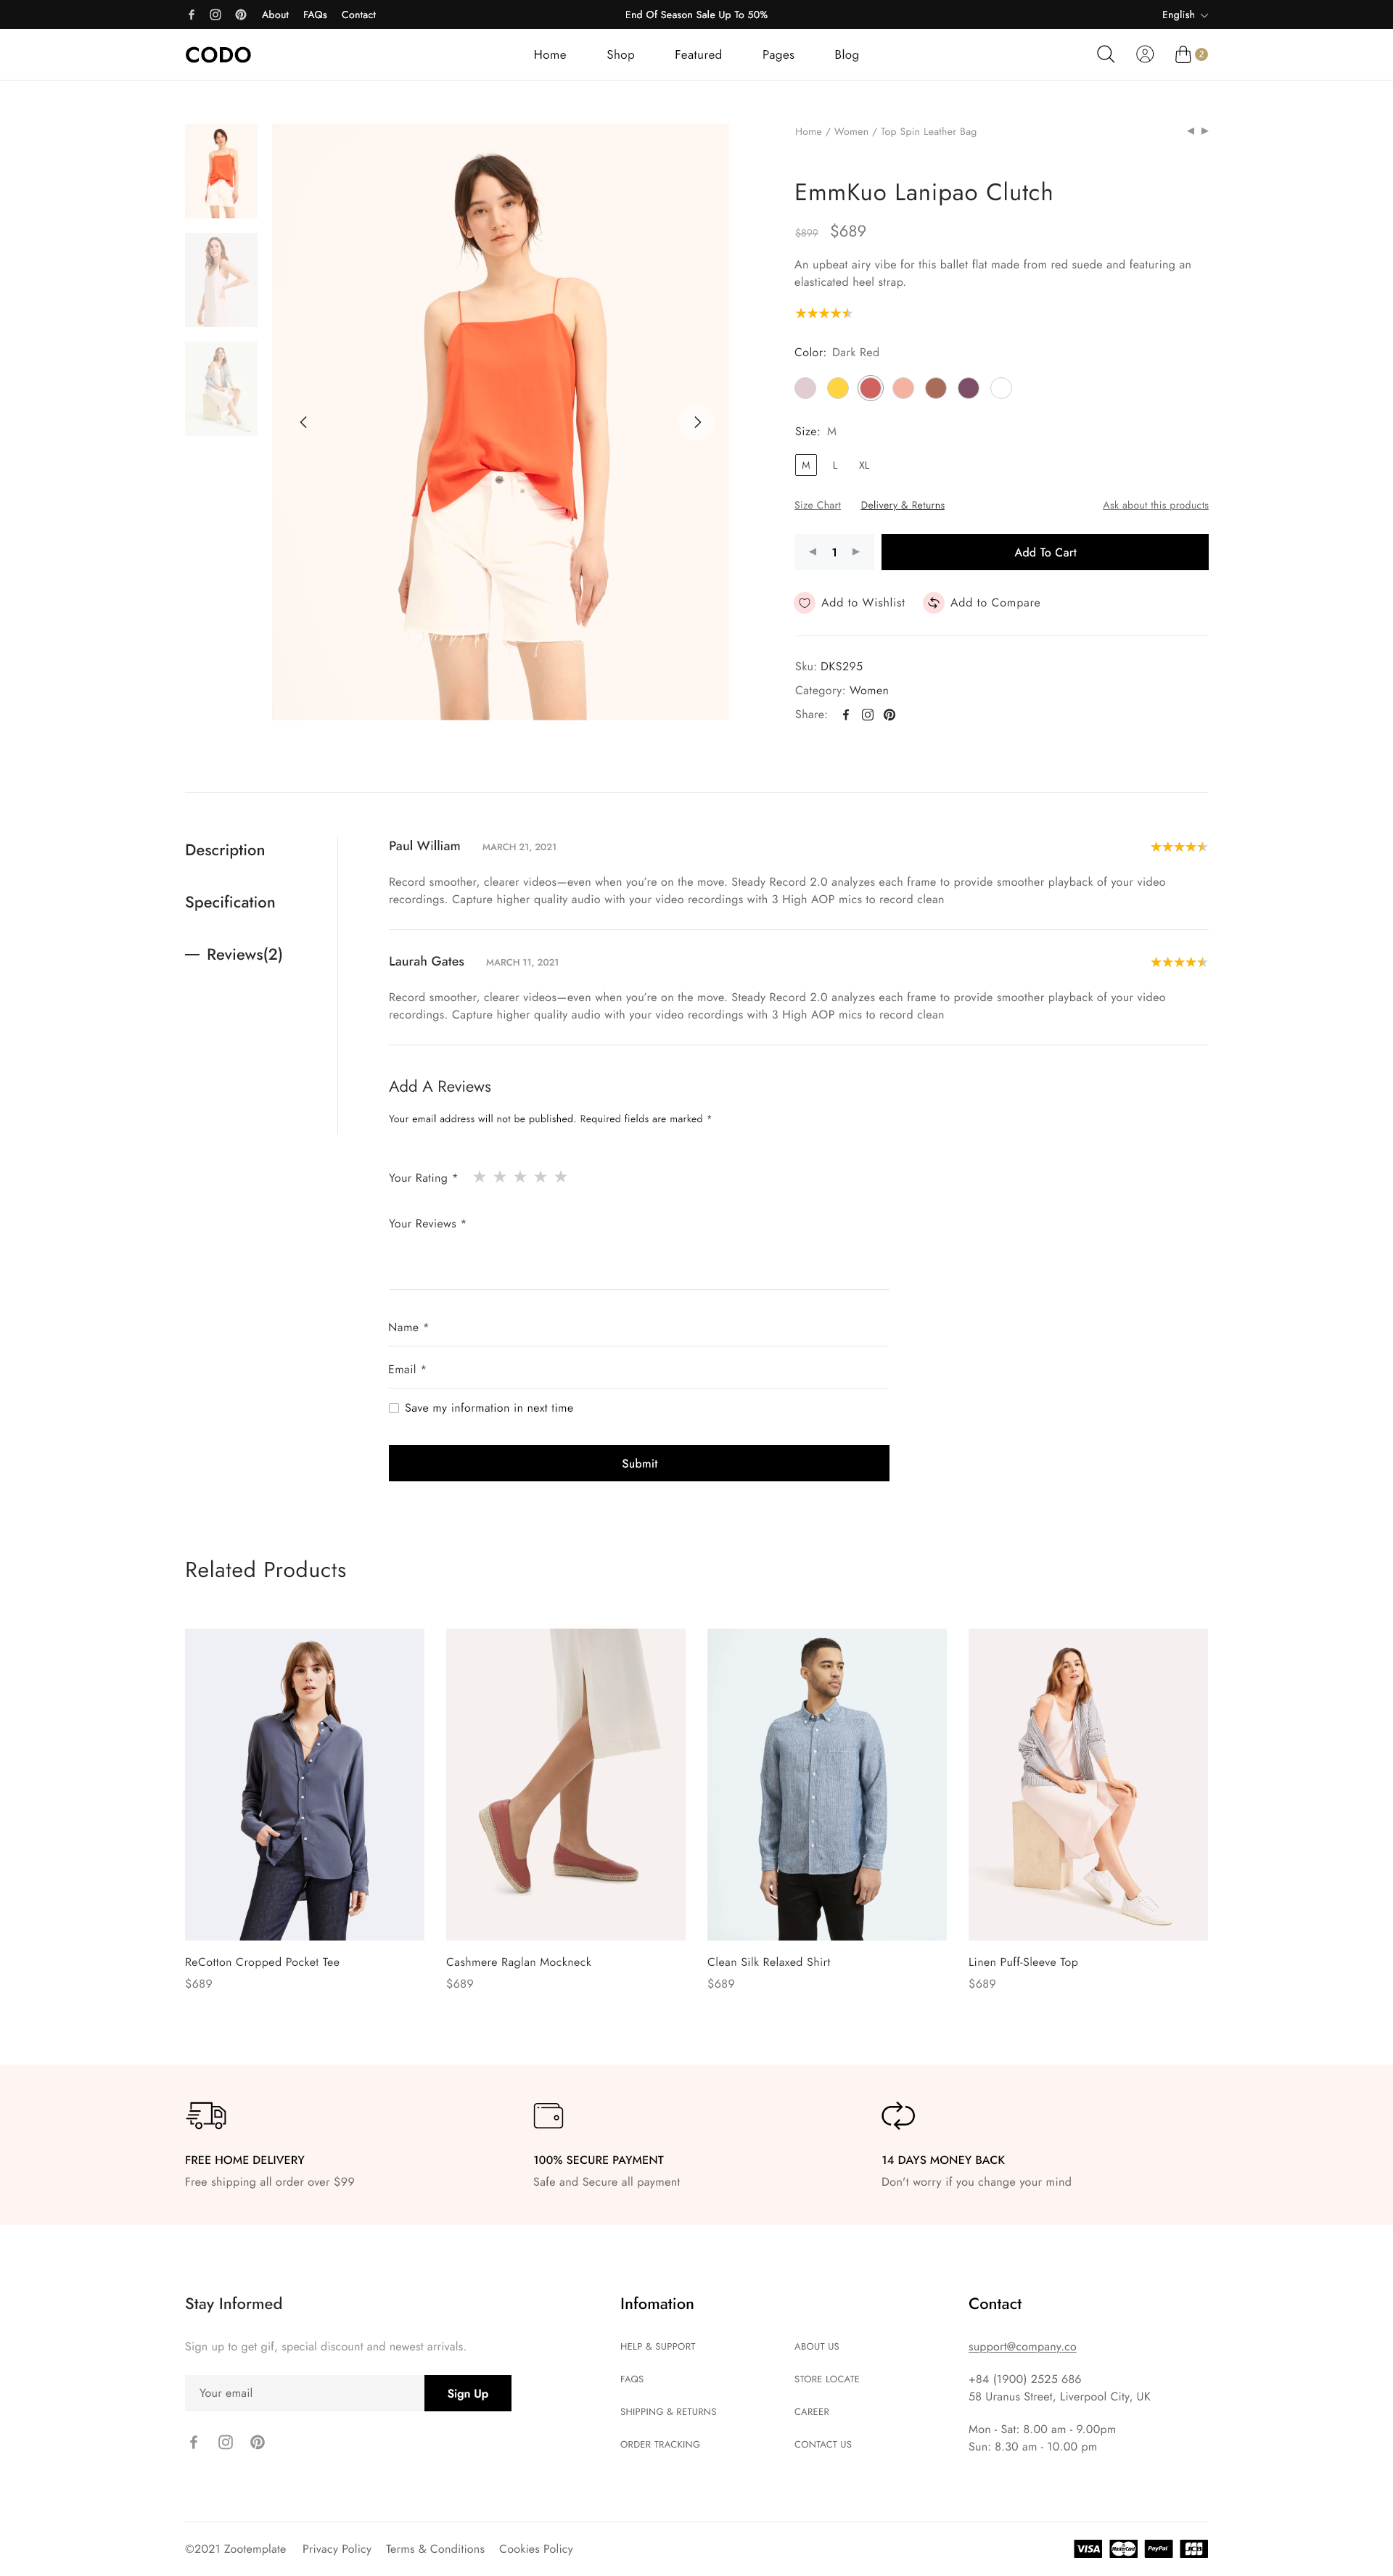Choose the yellow color swatch
Viewport: 1393px width, 2576px height.
(838, 388)
